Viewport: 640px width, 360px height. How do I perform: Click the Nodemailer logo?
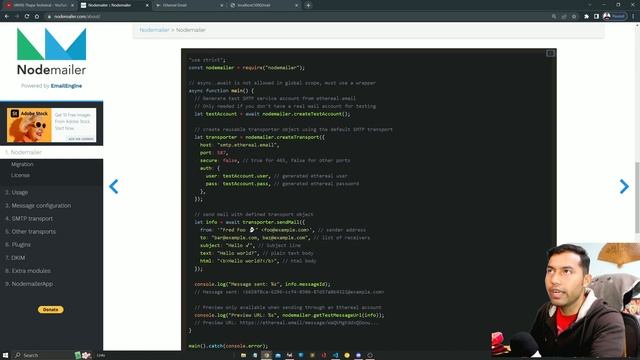(x=51, y=51)
